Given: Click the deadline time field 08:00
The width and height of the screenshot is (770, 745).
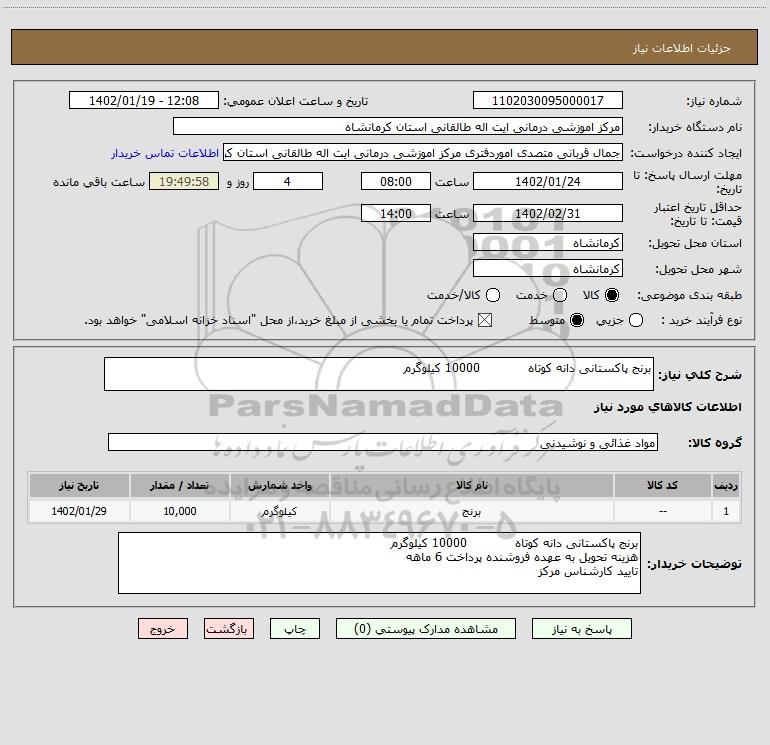Looking at the screenshot, I should (396, 181).
